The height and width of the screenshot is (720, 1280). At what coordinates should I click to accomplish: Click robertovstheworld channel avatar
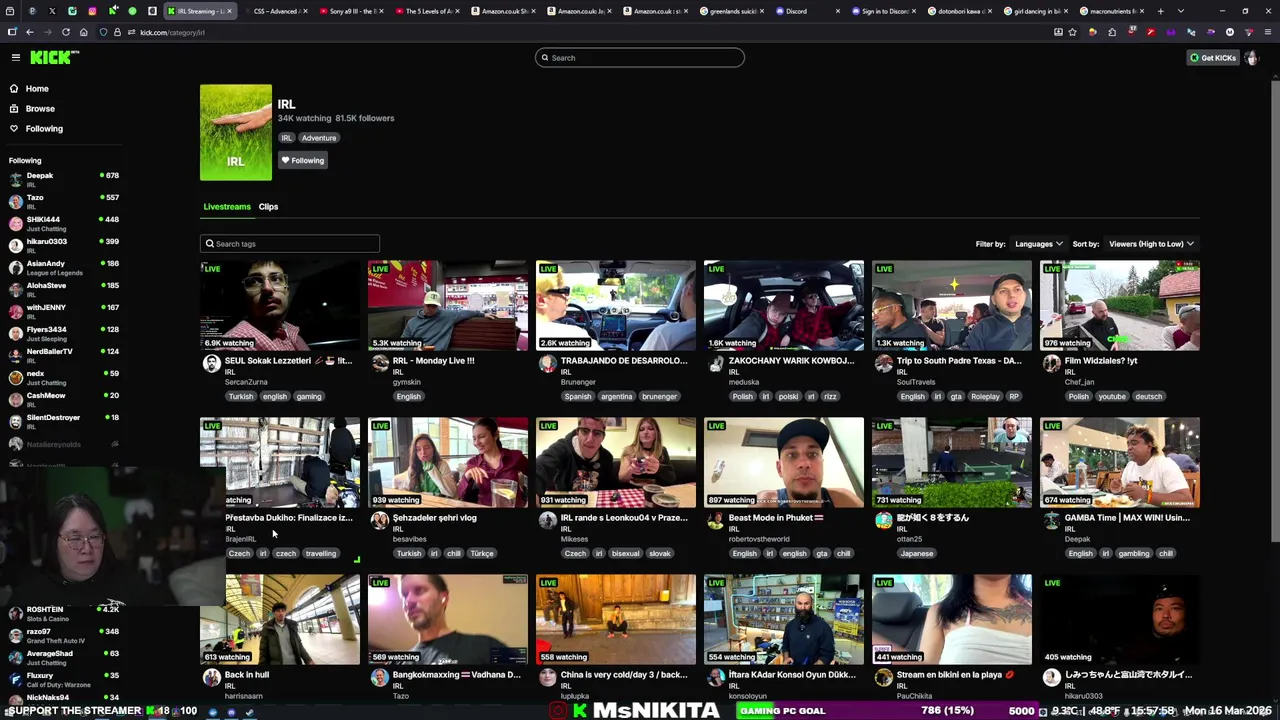[x=715, y=521]
